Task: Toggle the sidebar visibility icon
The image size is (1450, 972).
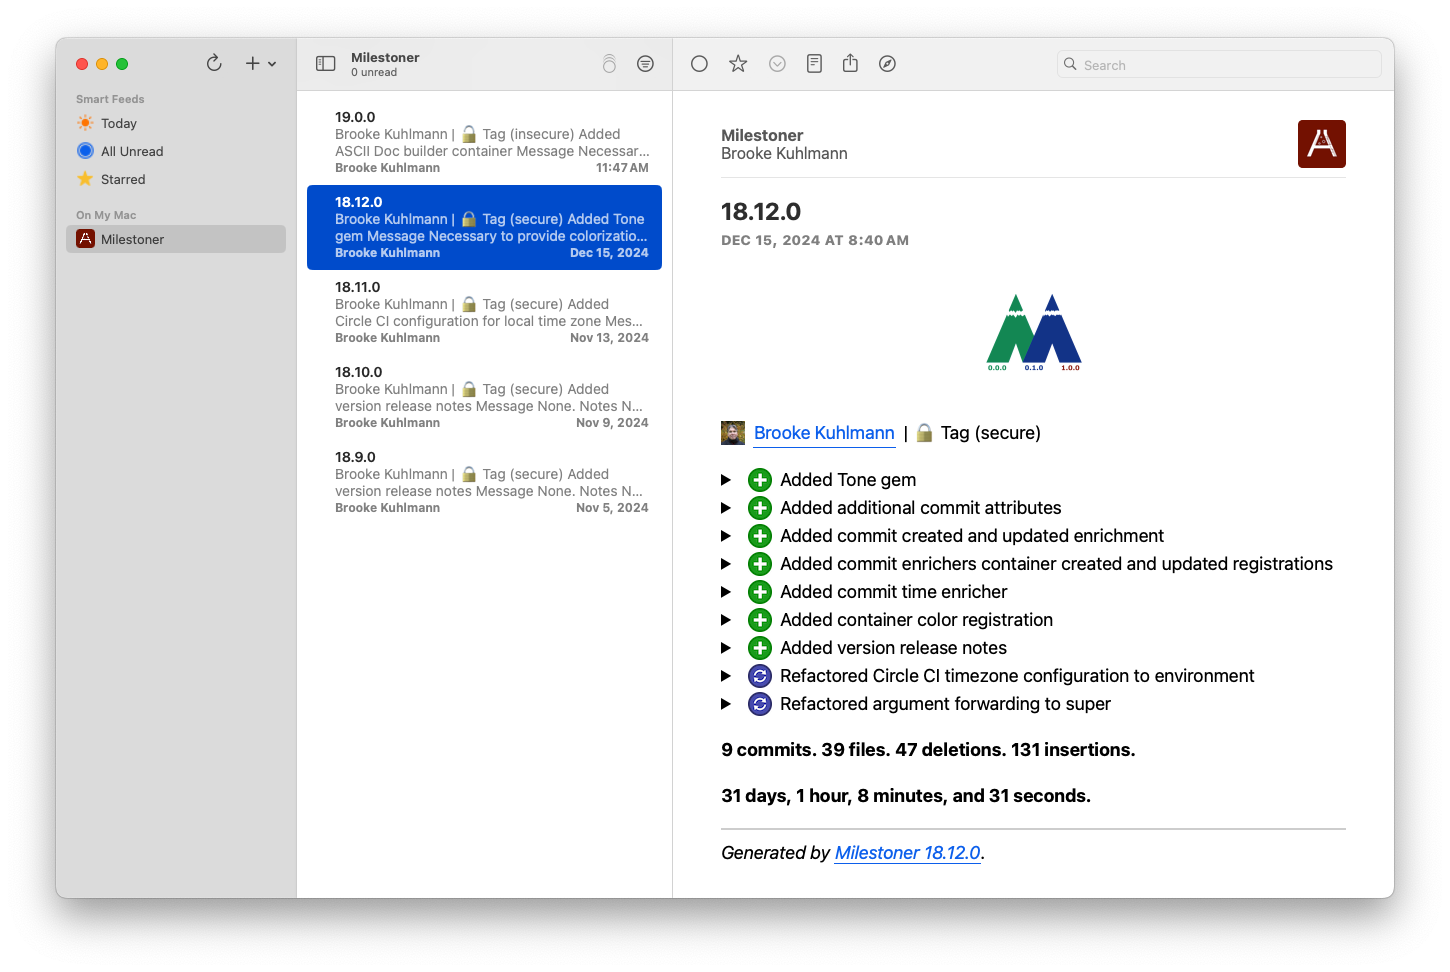Action: coord(325,63)
